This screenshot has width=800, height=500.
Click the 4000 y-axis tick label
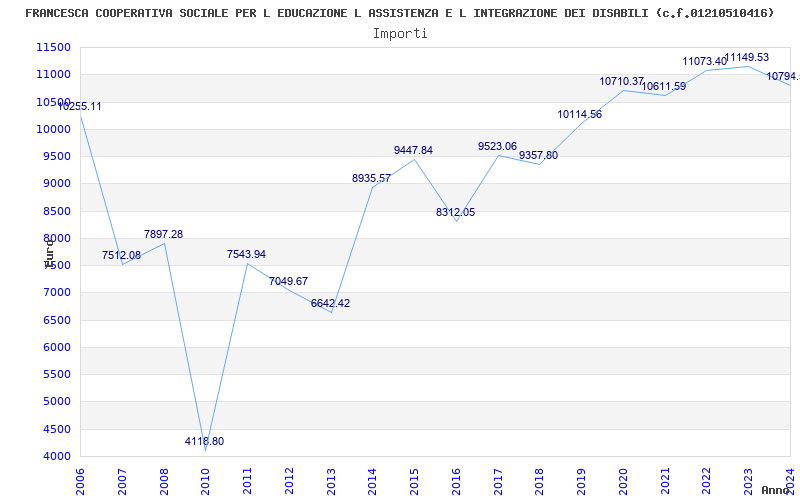[x=56, y=457]
